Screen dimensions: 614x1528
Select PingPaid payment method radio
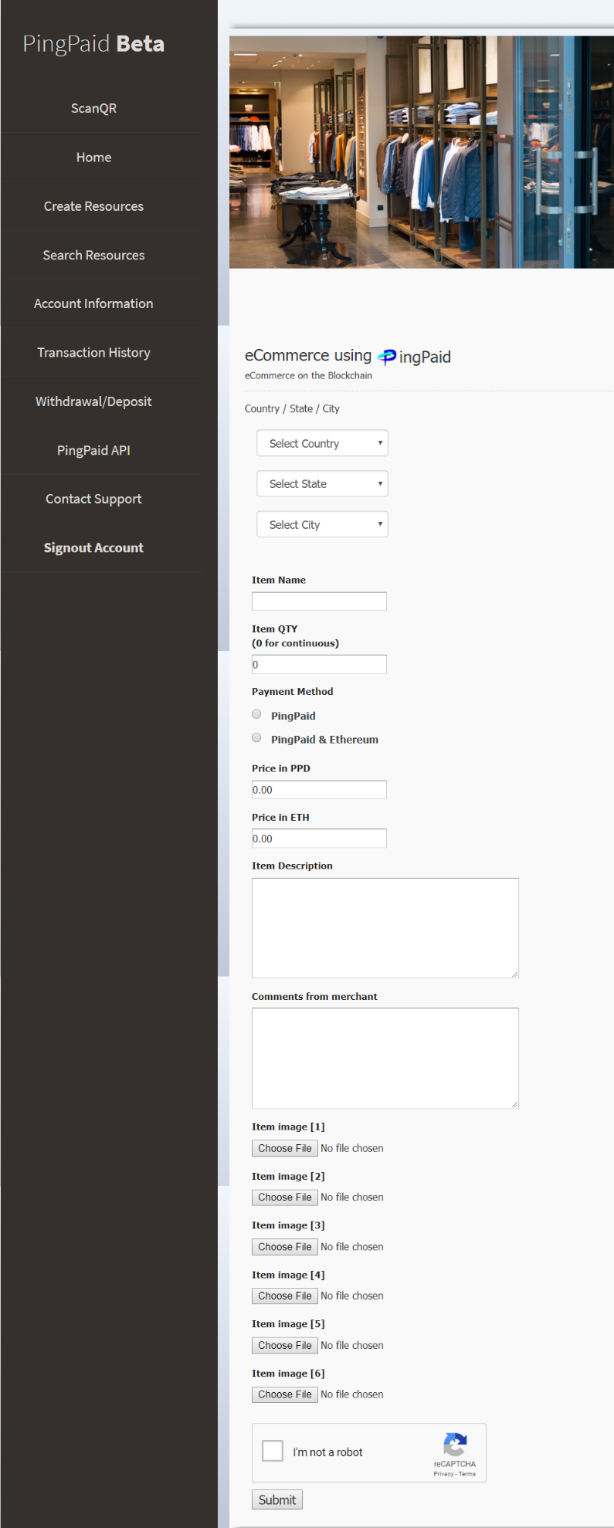pyautogui.click(x=257, y=714)
